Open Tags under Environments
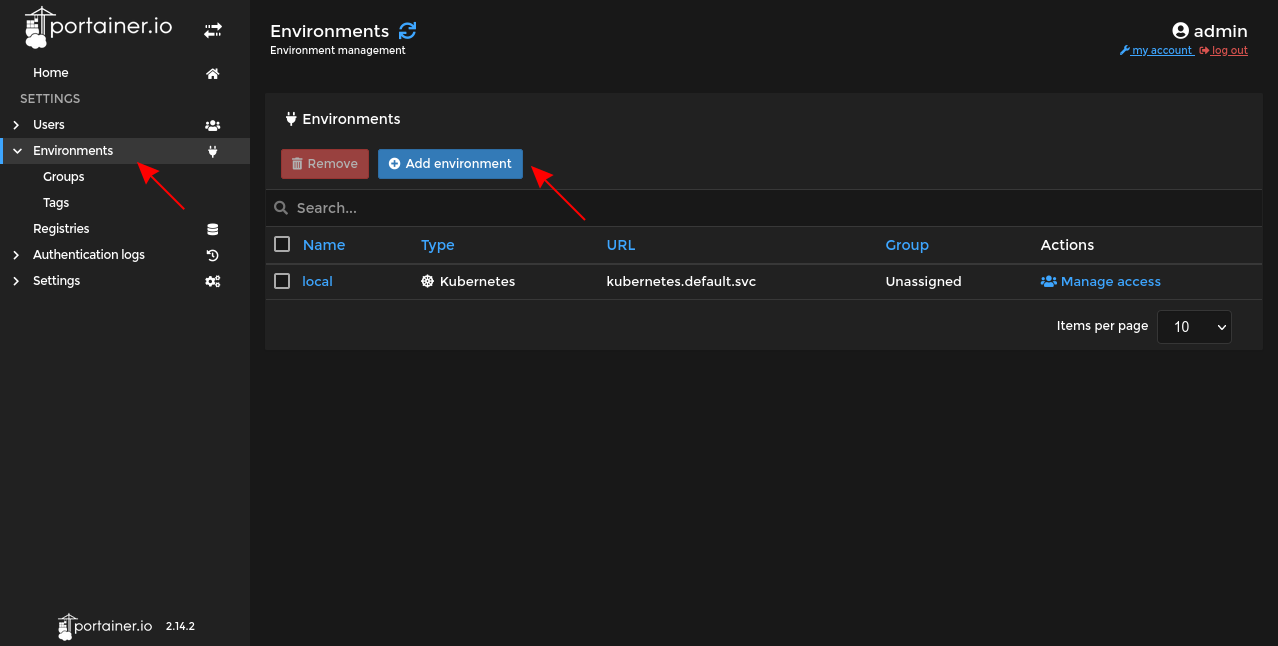 tap(56, 203)
